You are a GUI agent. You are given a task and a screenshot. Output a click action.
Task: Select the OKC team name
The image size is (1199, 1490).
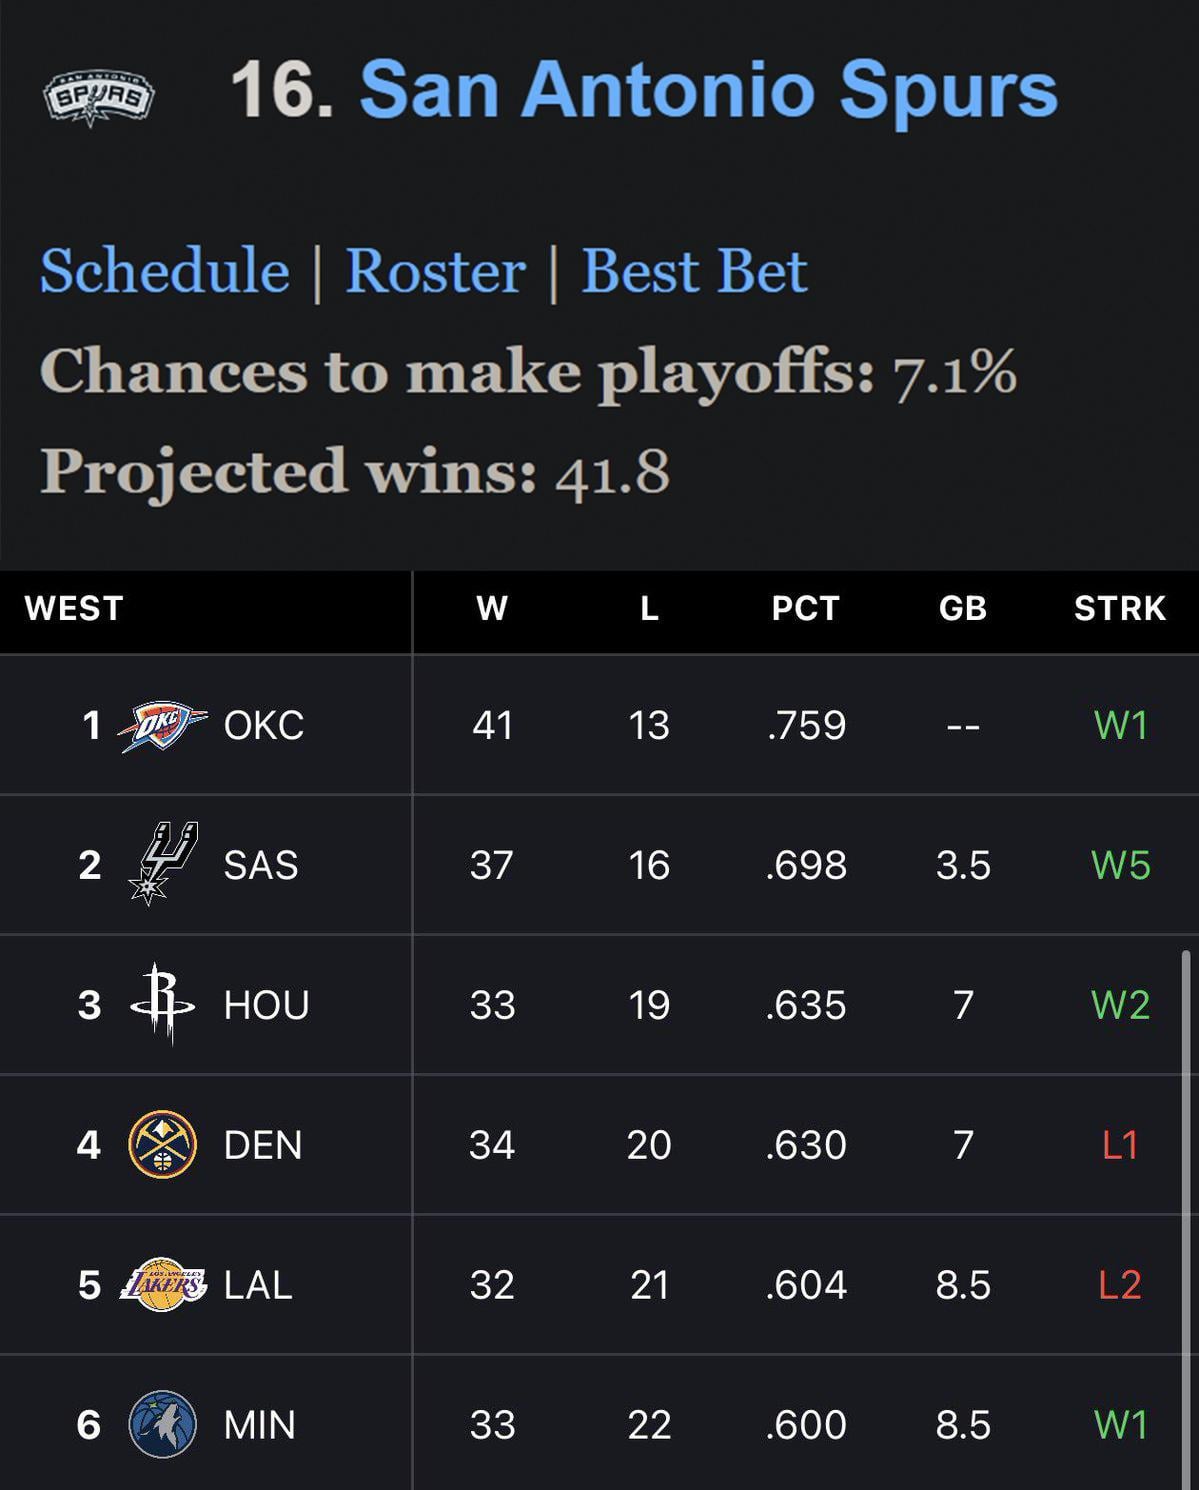264,726
